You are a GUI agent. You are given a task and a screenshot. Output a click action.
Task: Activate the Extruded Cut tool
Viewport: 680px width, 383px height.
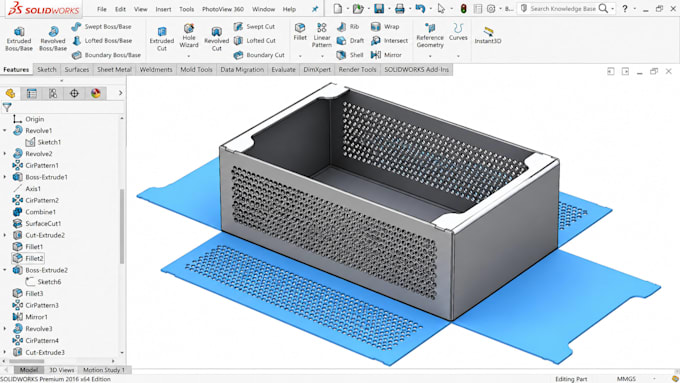(162, 39)
